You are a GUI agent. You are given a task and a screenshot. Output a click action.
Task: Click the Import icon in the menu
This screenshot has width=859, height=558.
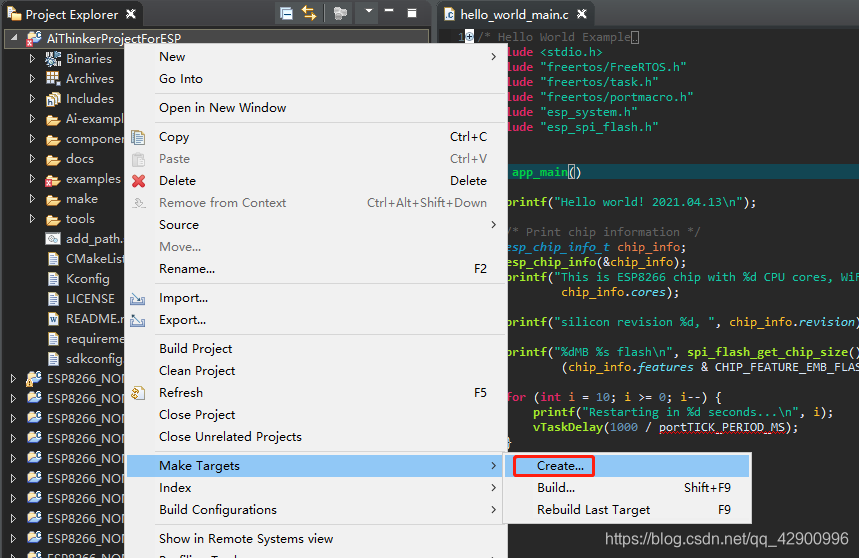(x=138, y=298)
